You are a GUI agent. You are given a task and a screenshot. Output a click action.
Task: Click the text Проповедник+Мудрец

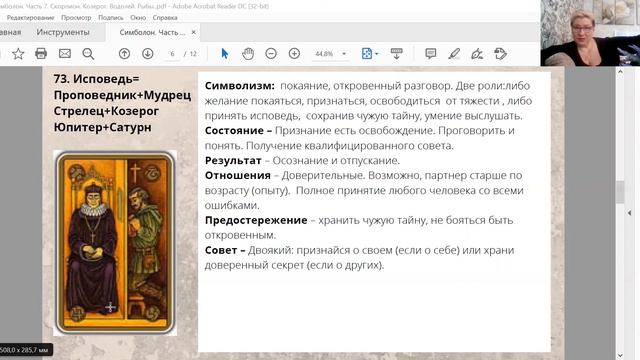(122, 95)
